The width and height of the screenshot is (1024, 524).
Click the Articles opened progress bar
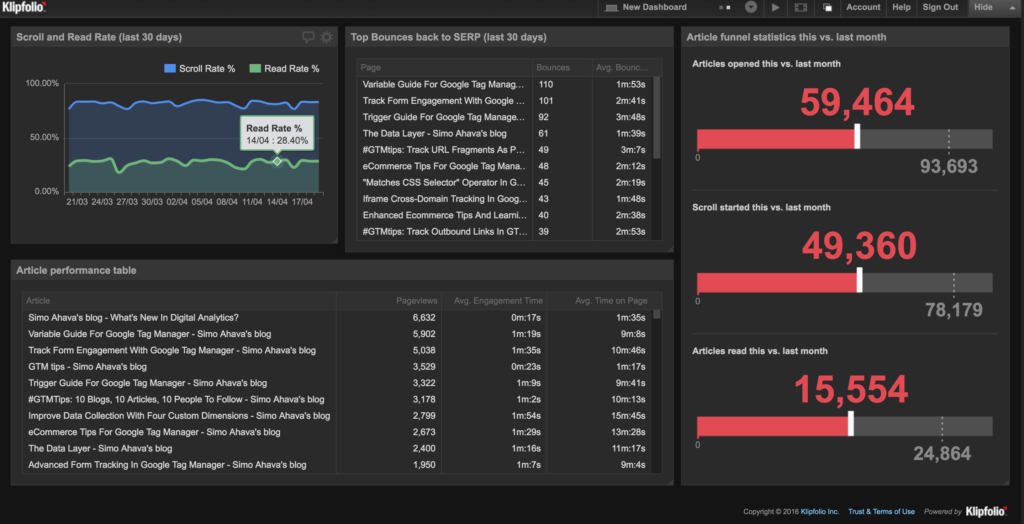[844, 139]
